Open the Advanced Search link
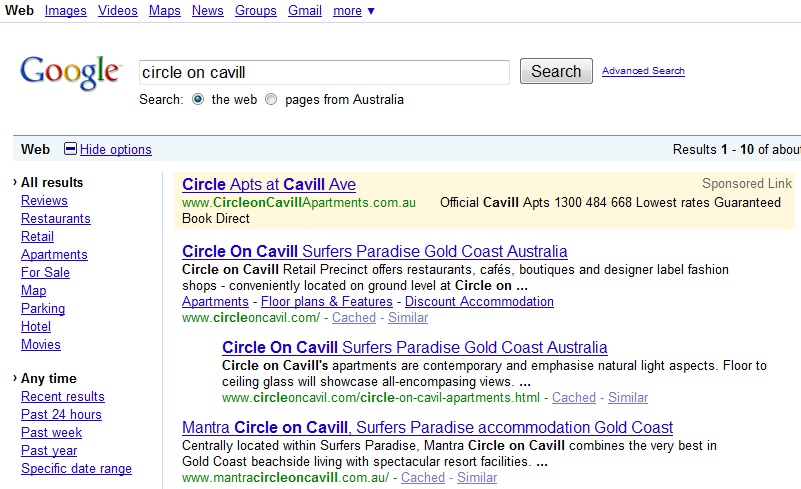The height and width of the screenshot is (489, 801). click(643, 71)
